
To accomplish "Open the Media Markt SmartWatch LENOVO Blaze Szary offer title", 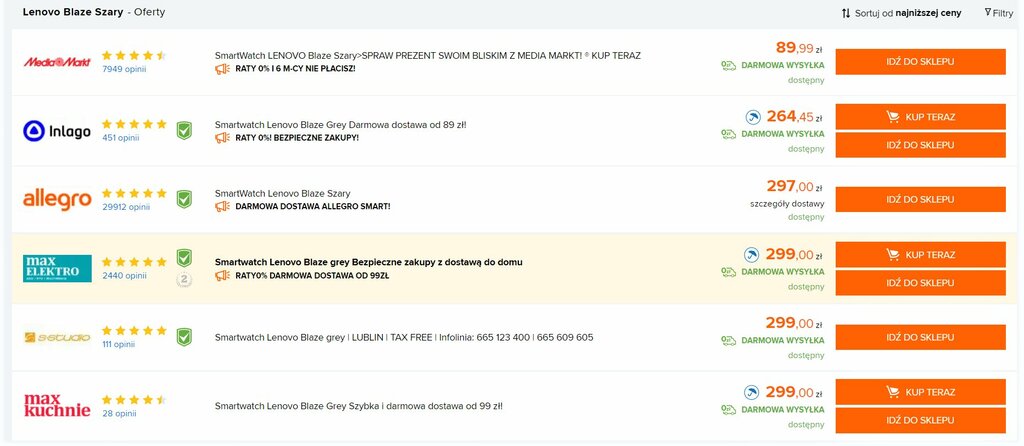I will (x=428, y=56).
